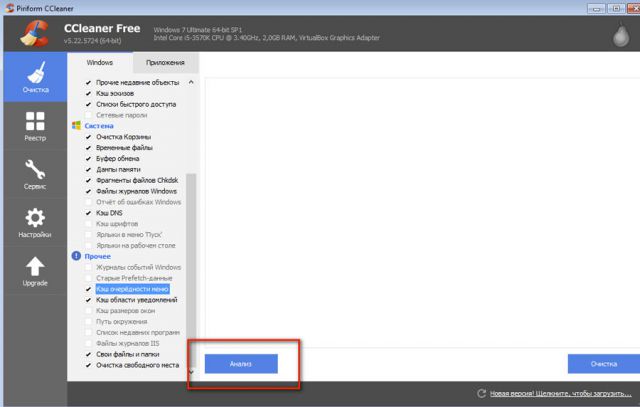Open the Новая версия update link
640x407 pixels.
[562, 394]
